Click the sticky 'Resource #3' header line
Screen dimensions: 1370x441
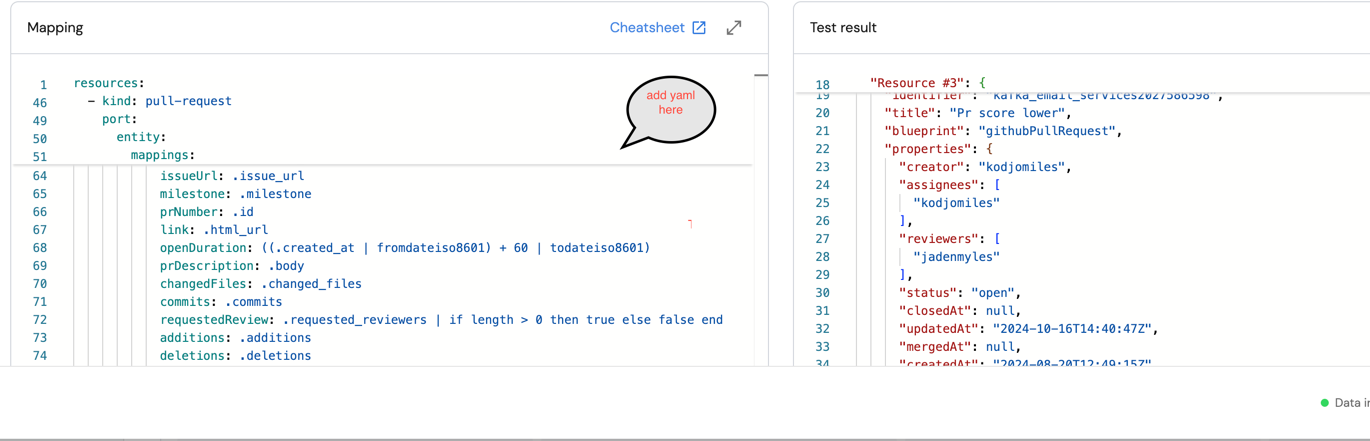(927, 83)
